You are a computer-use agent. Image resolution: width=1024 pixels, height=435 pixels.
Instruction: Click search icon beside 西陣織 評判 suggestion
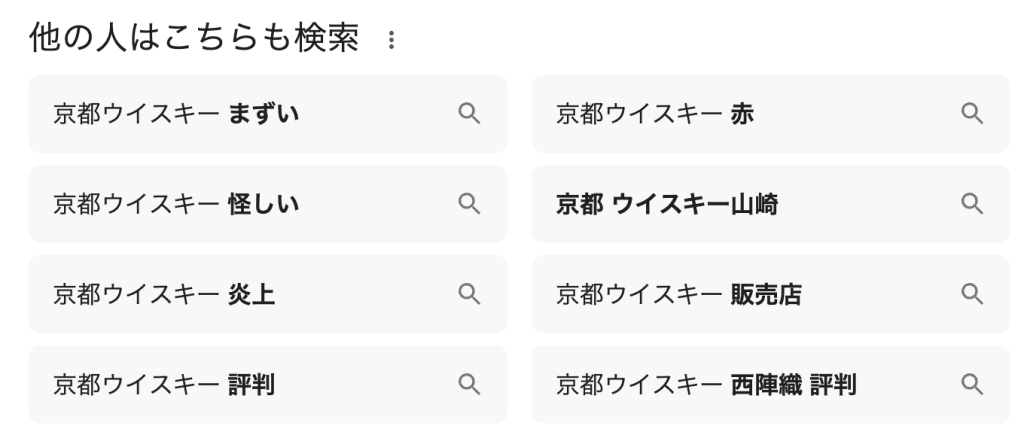(972, 384)
